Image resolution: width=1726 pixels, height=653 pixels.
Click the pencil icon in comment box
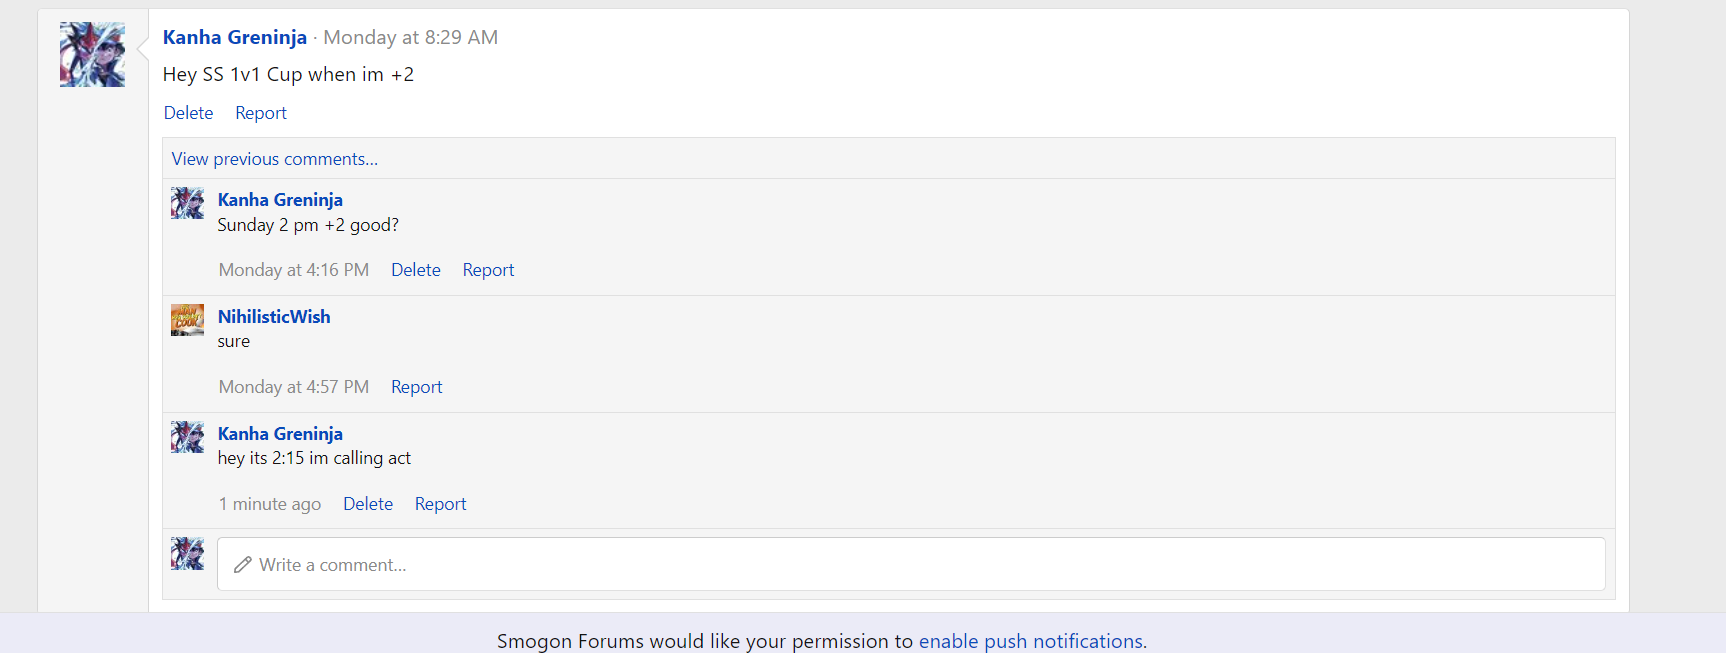click(x=242, y=565)
